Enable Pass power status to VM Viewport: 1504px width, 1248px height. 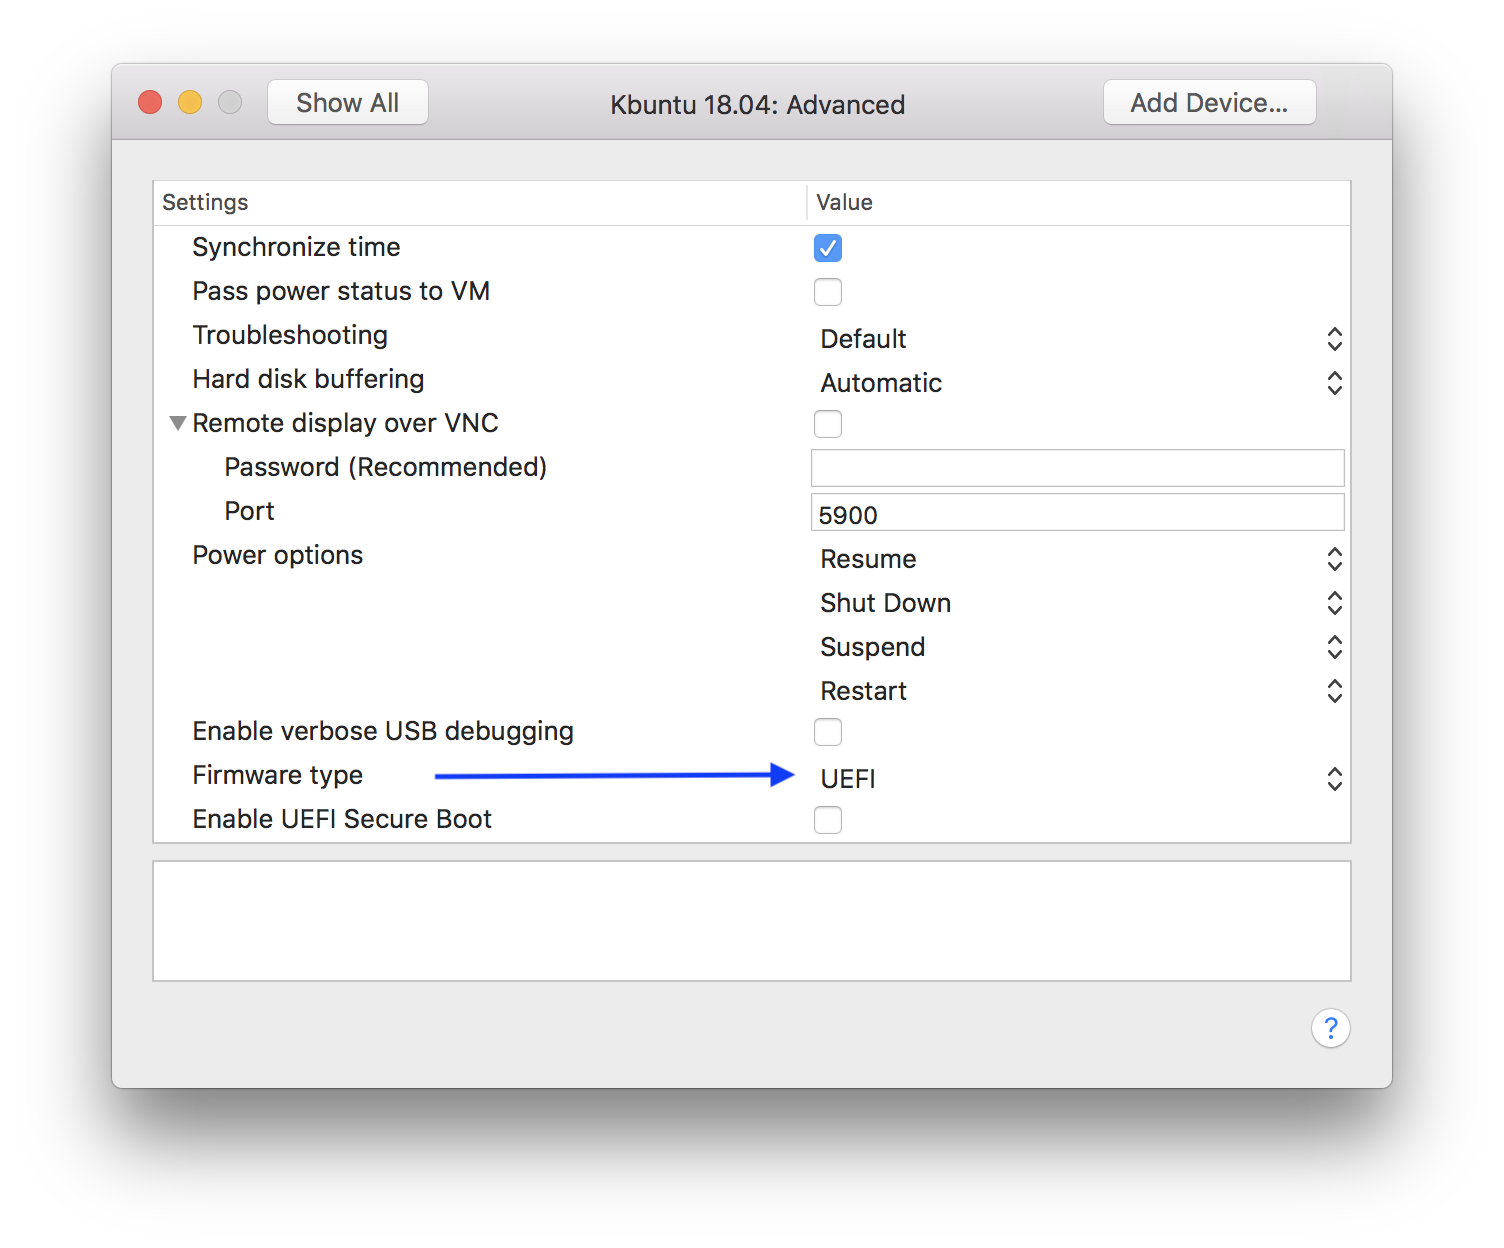pyautogui.click(x=828, y=292)
